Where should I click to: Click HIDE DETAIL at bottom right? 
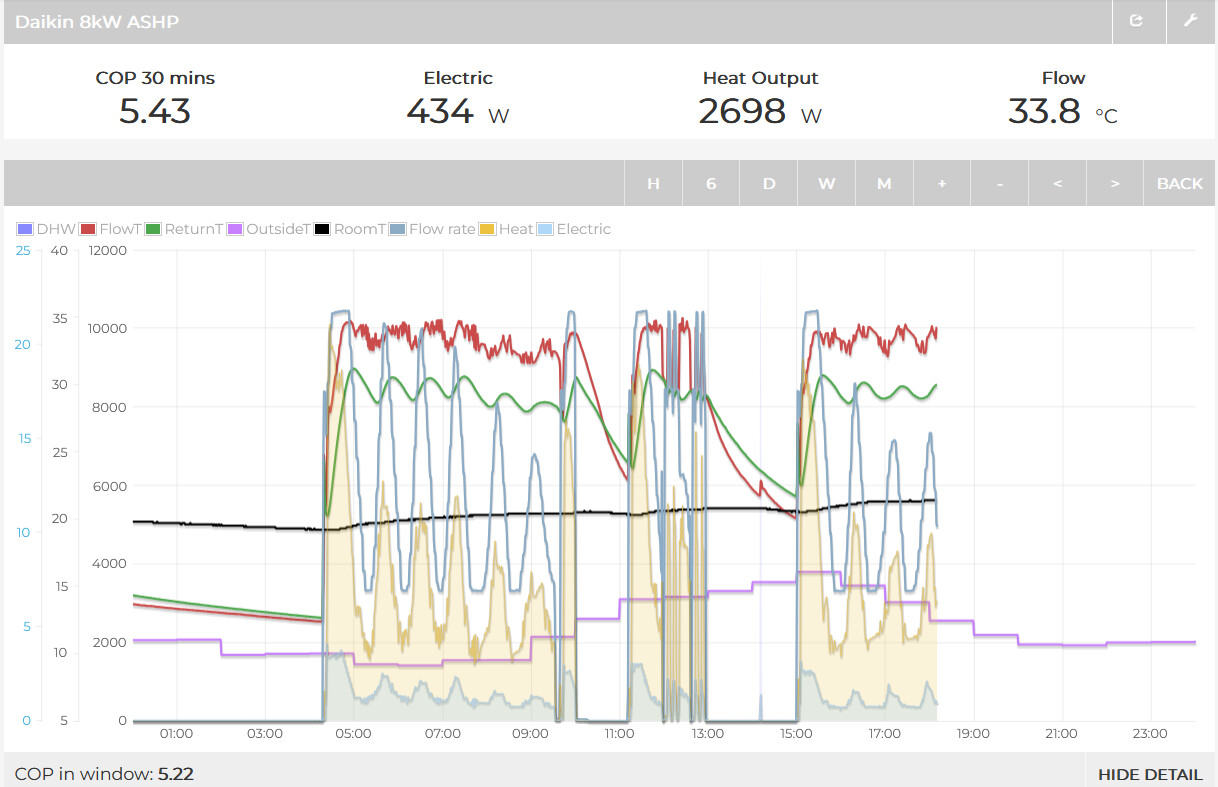[1149, 774]
